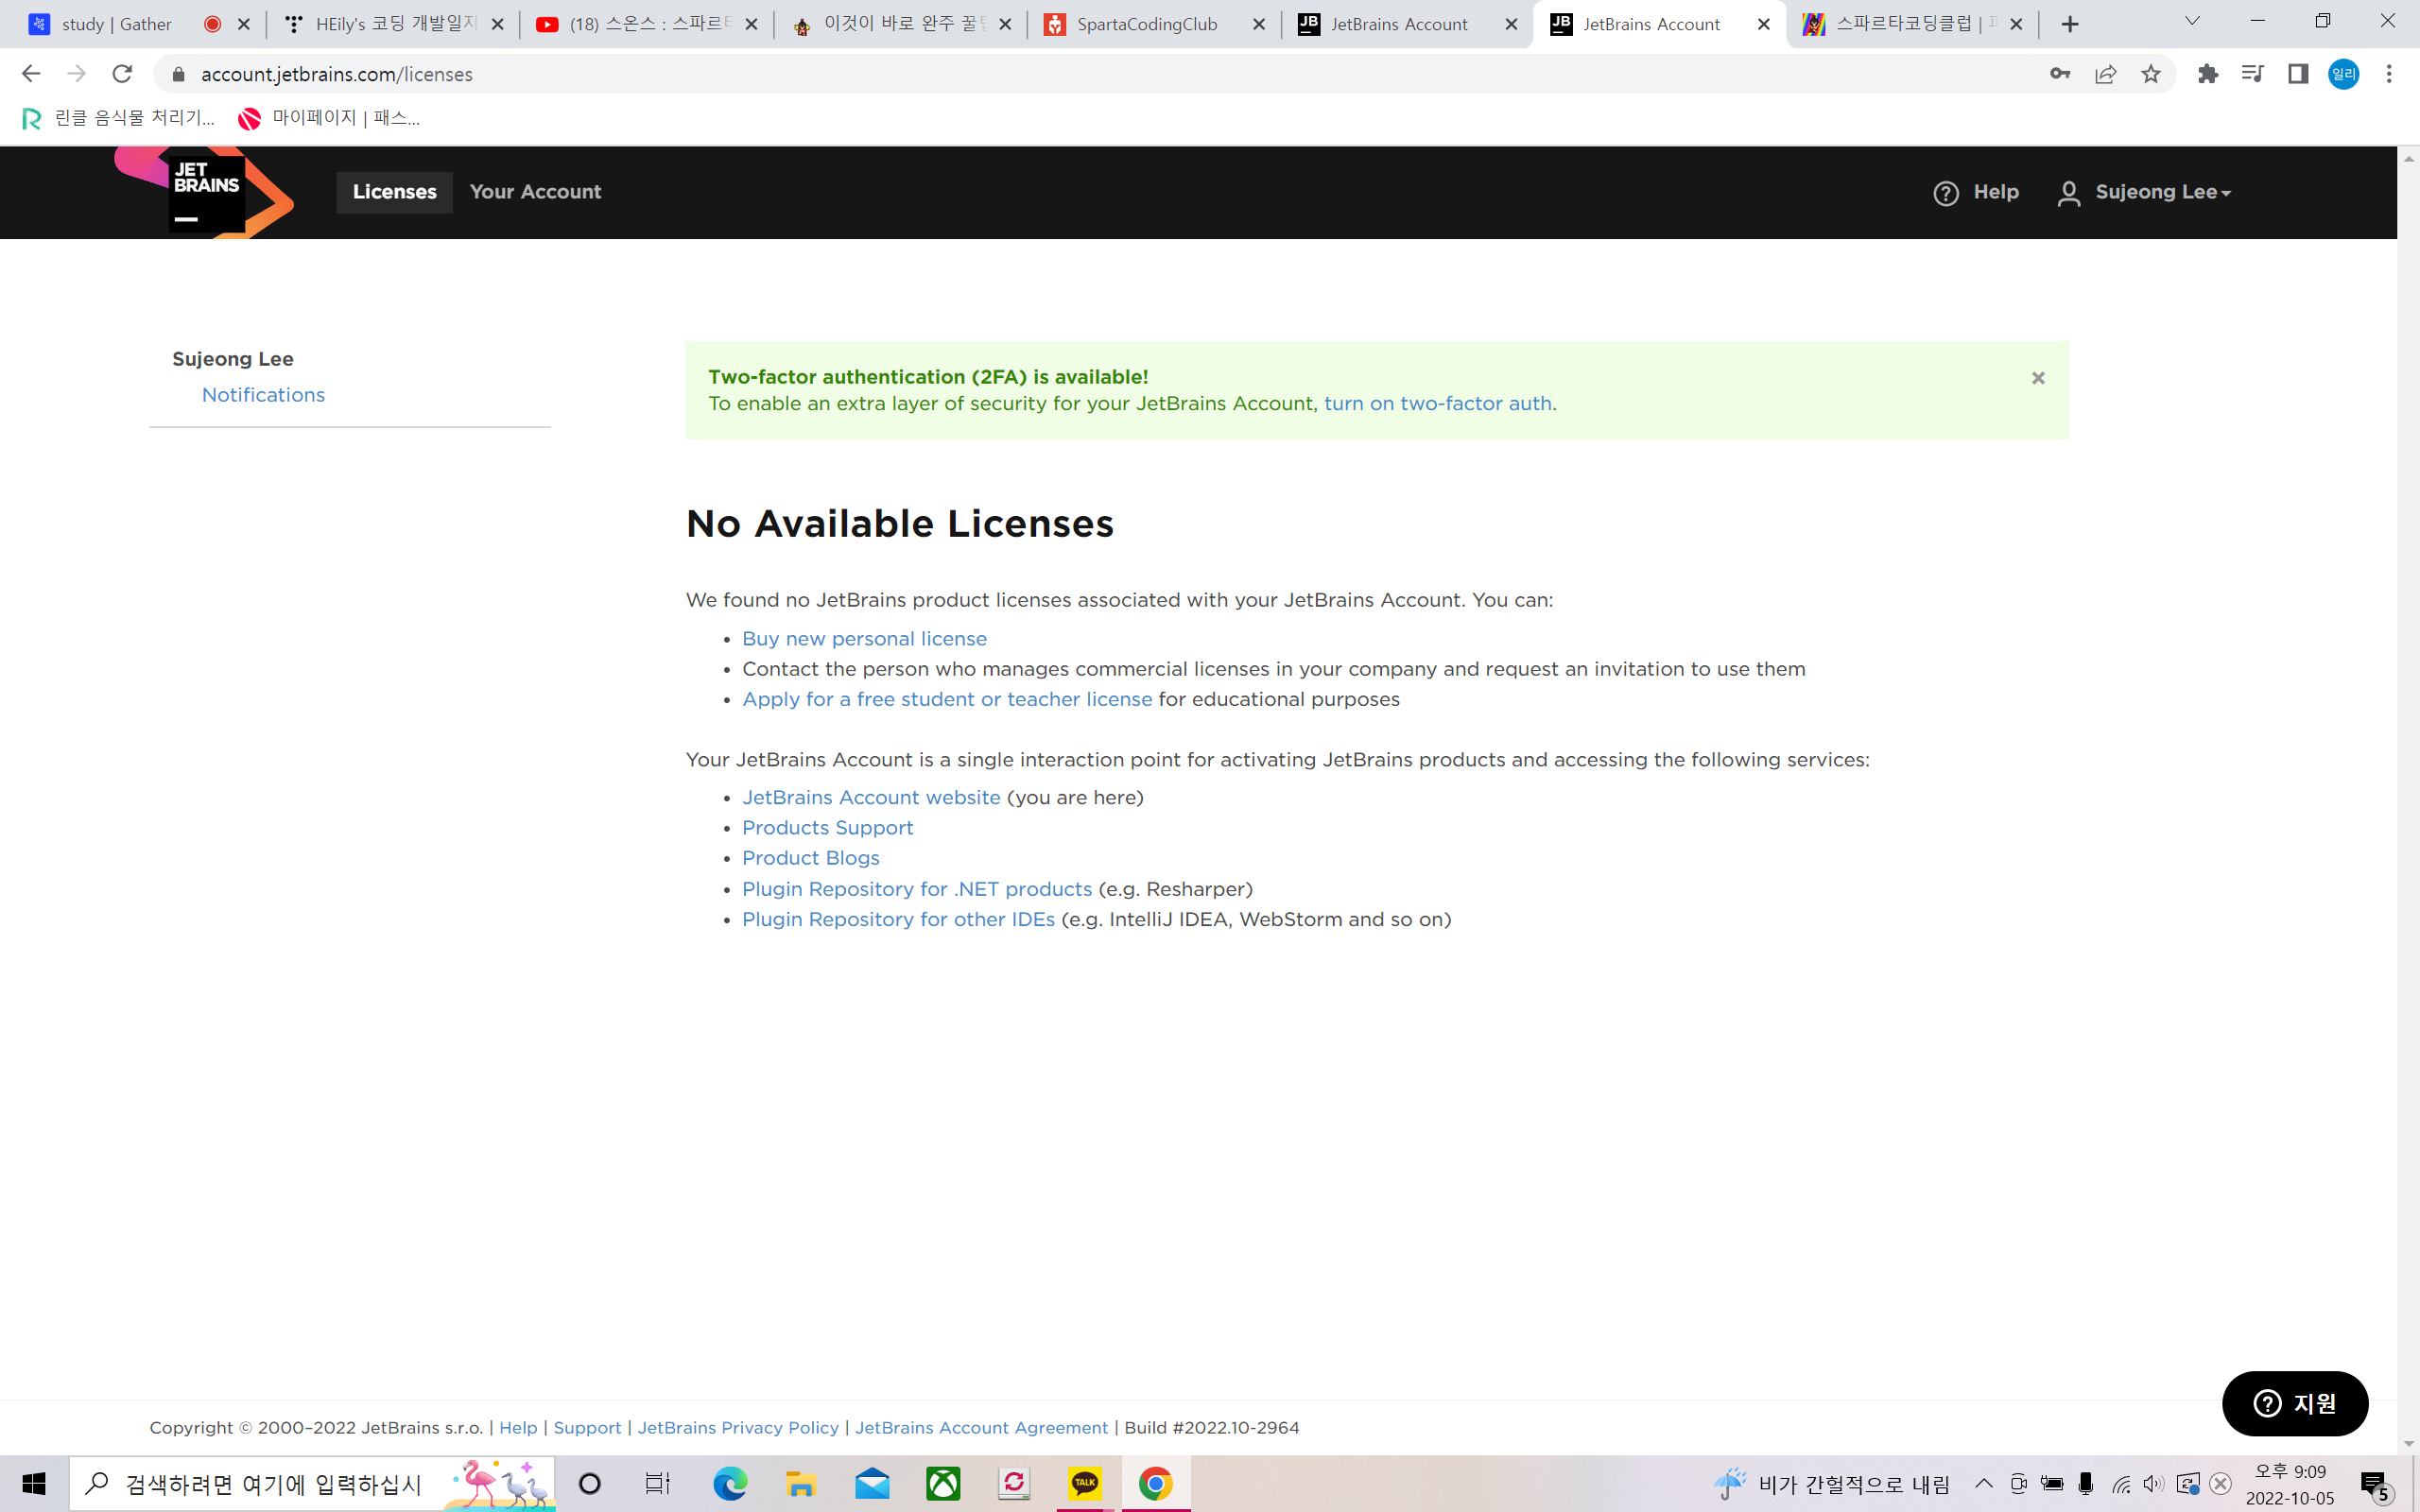The width and height of the screenshot is (2420, 1512).
Task: Reload the current page
Action: point(122,74)
